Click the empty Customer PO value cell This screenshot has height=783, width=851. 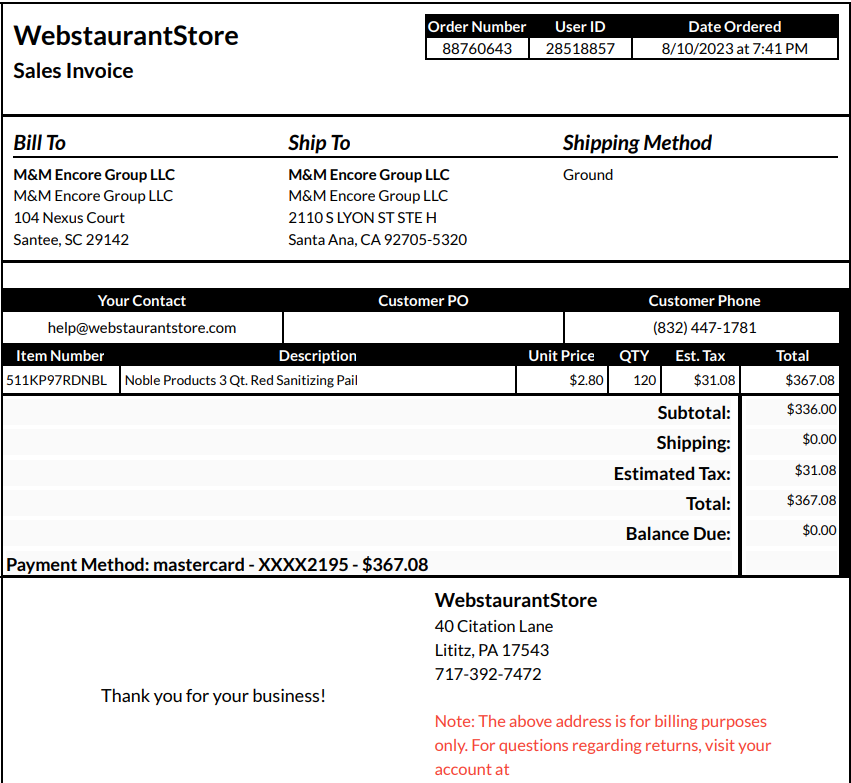click(x=423, y=328)
